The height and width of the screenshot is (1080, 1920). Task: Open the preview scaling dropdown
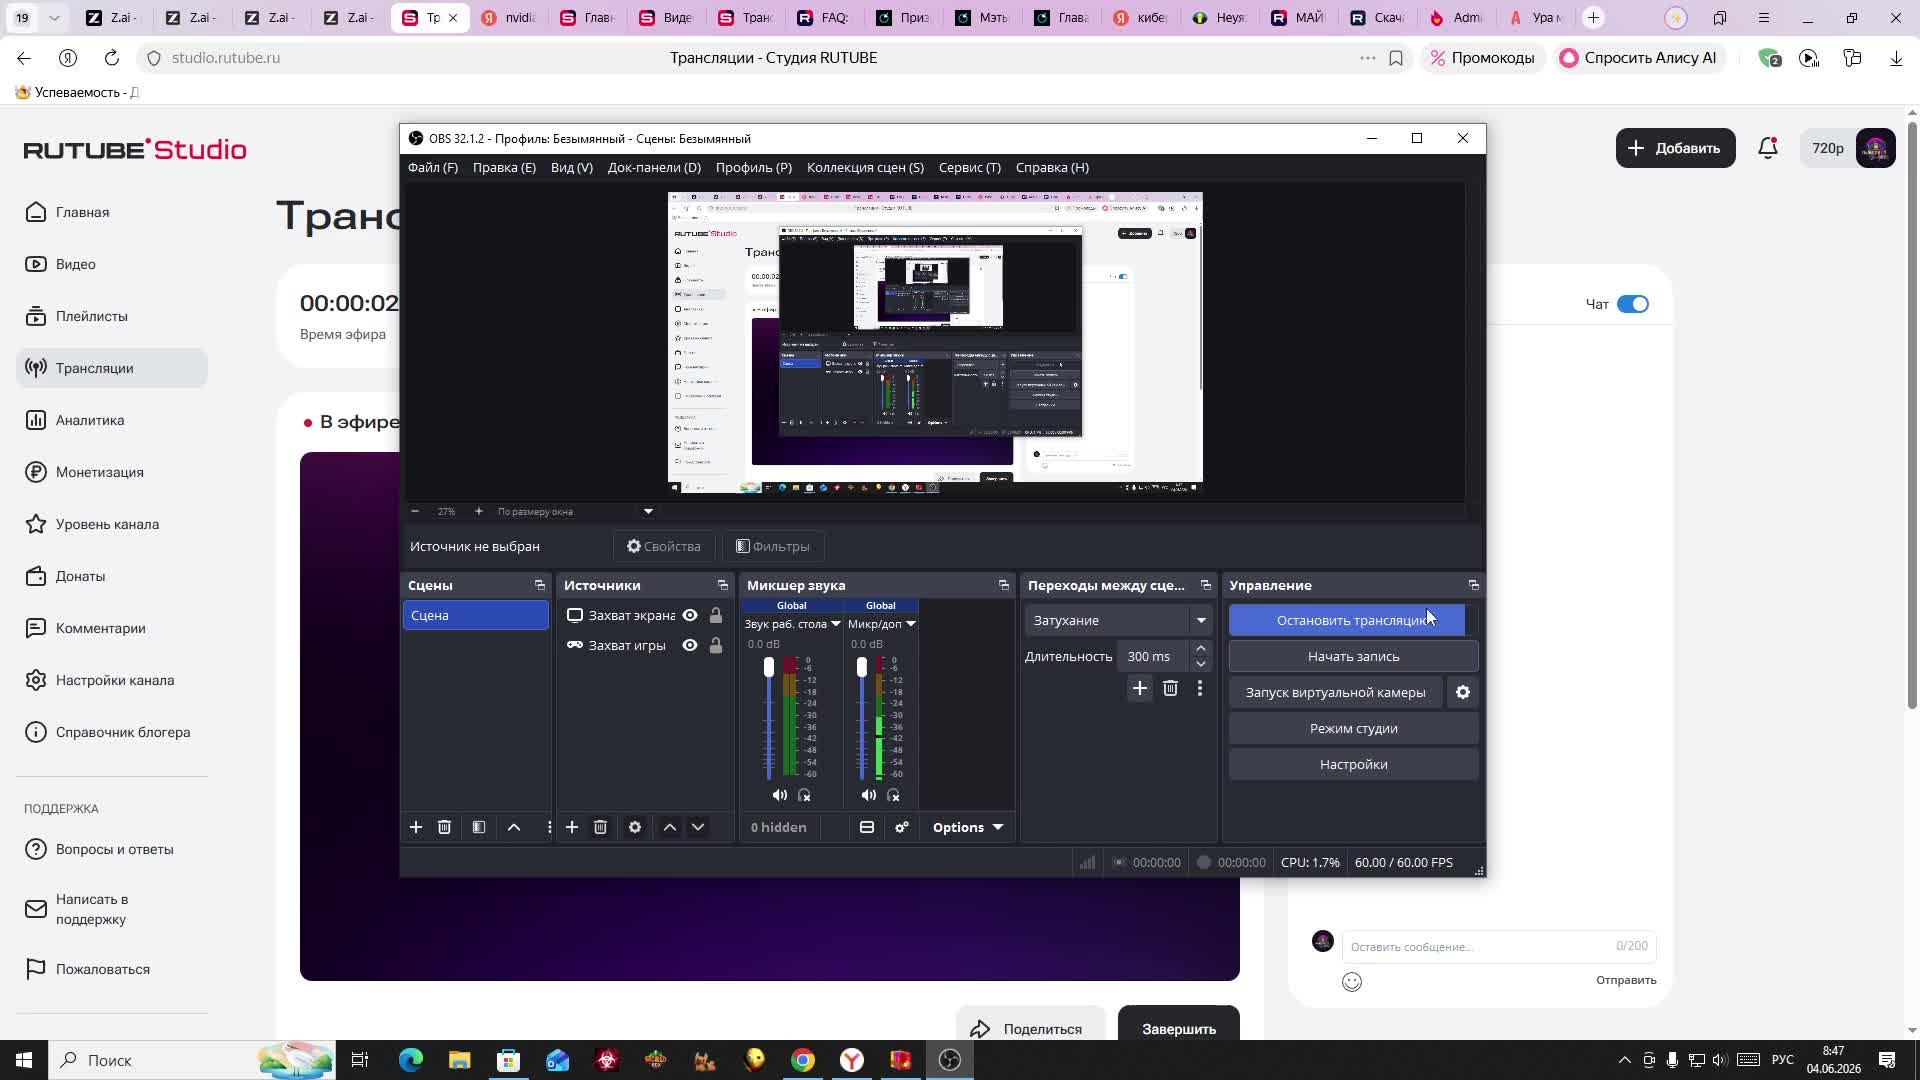point(648,511)
